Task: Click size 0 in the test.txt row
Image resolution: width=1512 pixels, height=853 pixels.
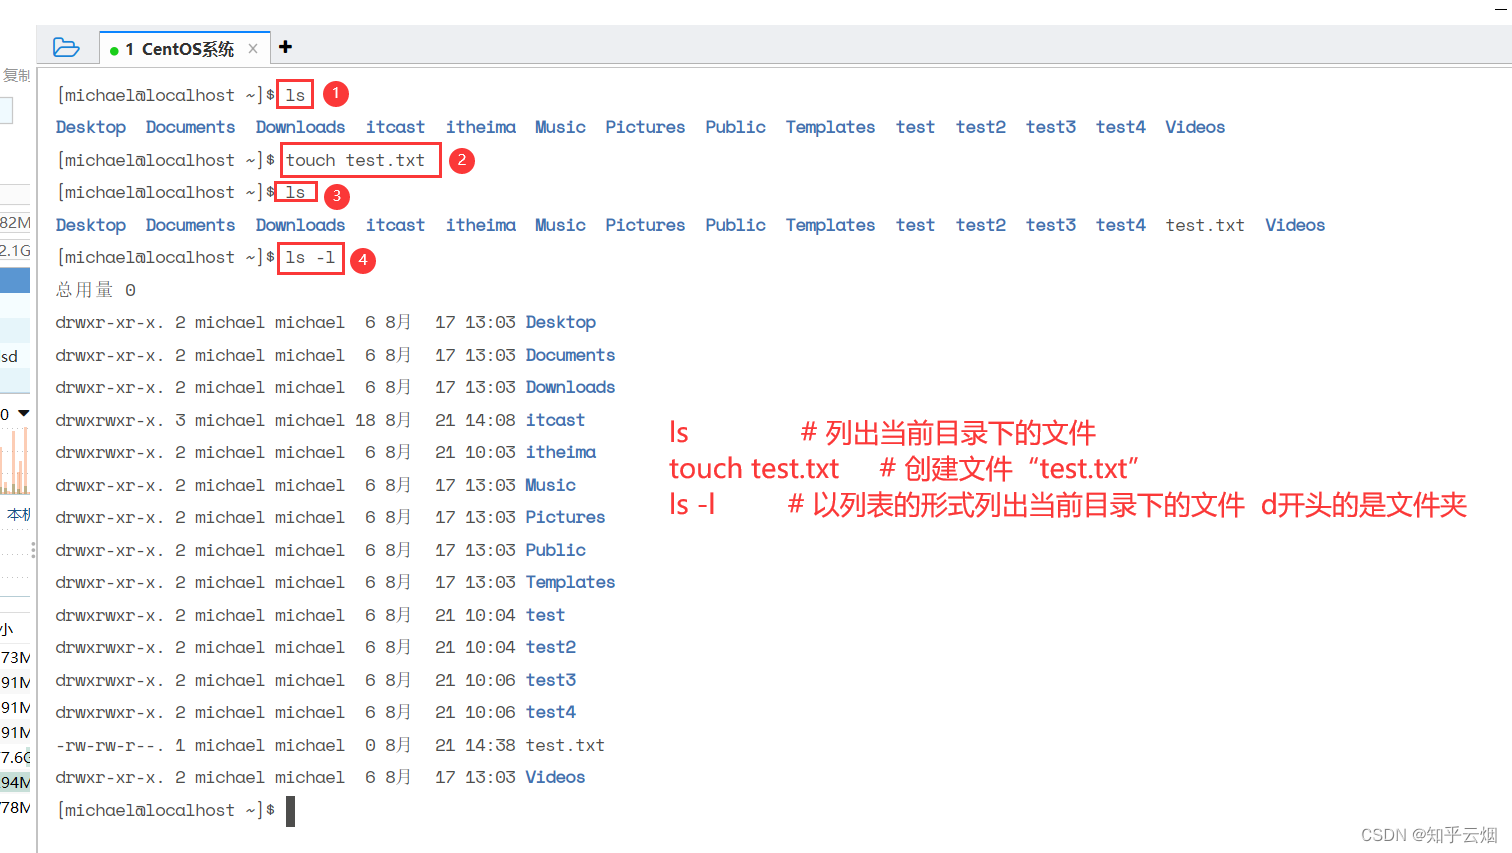Action: tap(370, 745)
